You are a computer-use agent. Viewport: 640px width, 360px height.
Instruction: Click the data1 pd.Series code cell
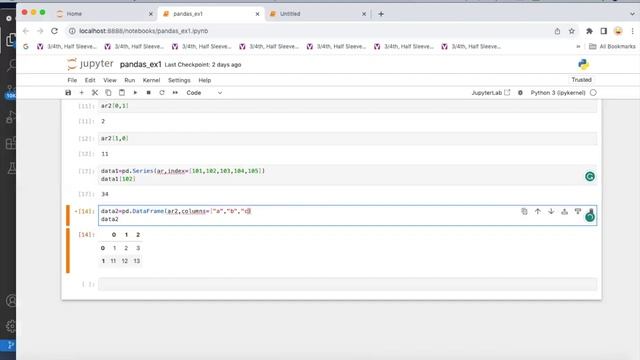click(x=347, y=175)
